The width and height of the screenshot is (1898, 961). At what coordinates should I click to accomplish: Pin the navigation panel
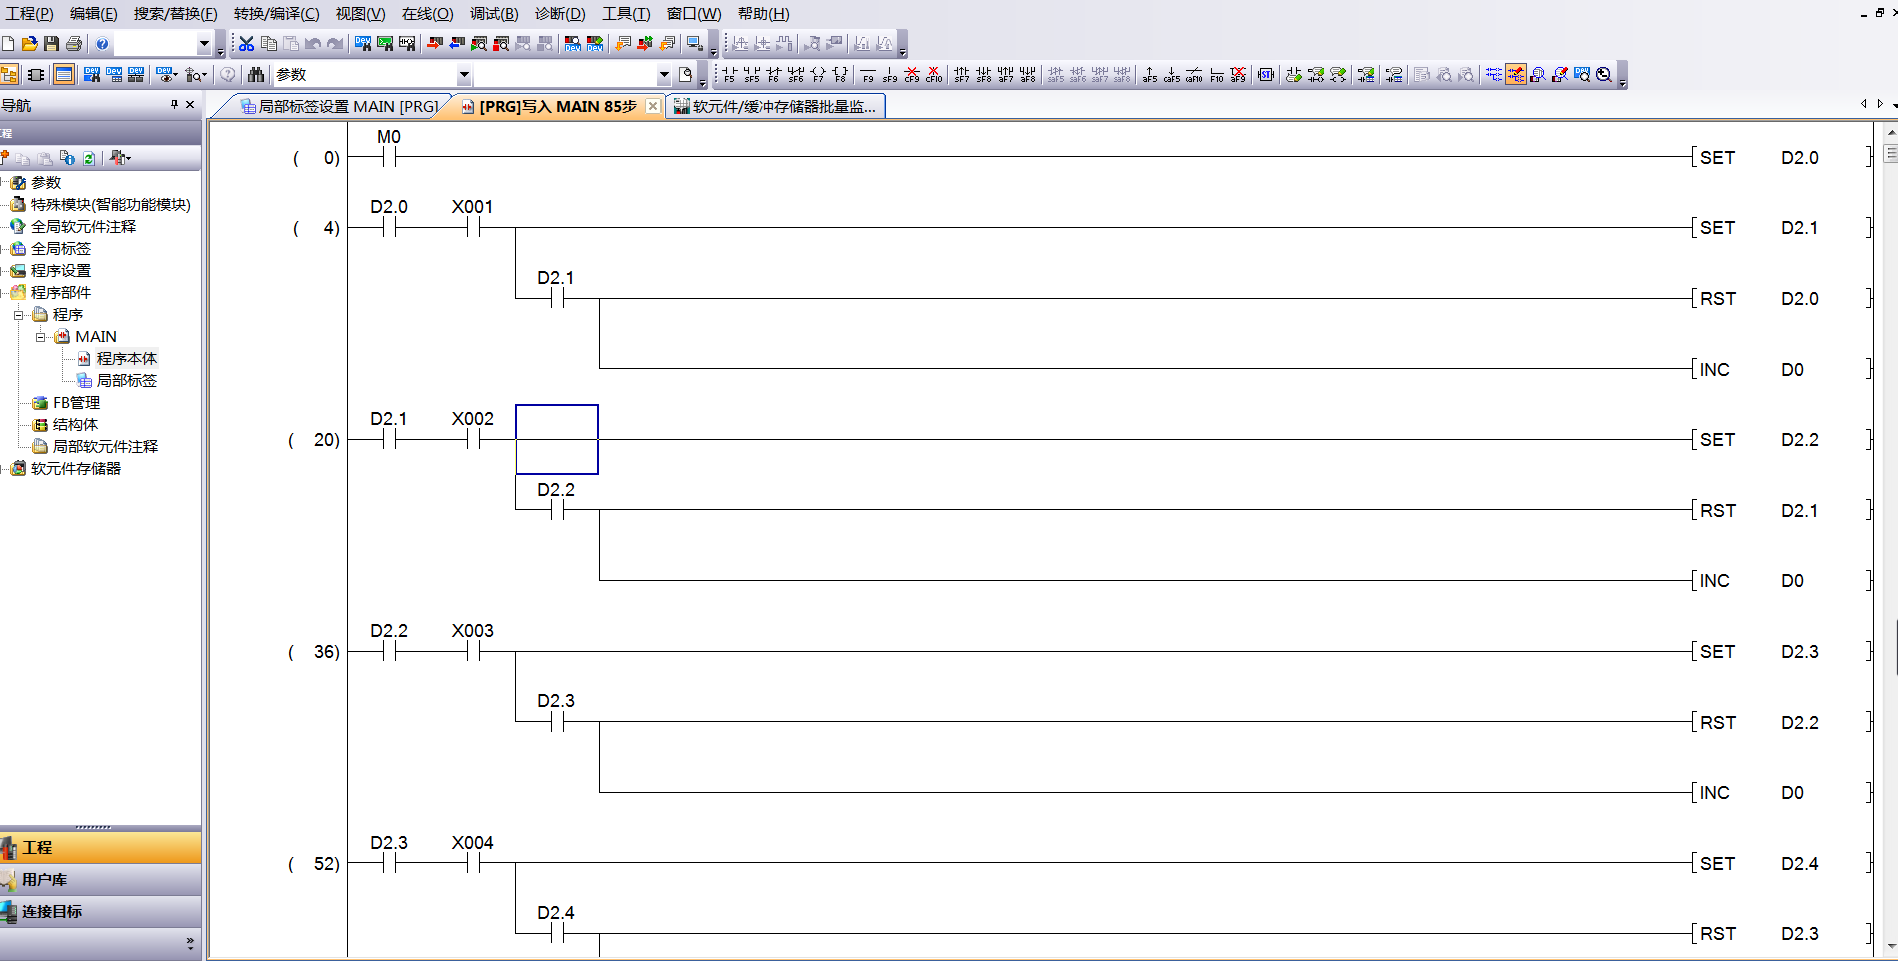click(174, 105)
